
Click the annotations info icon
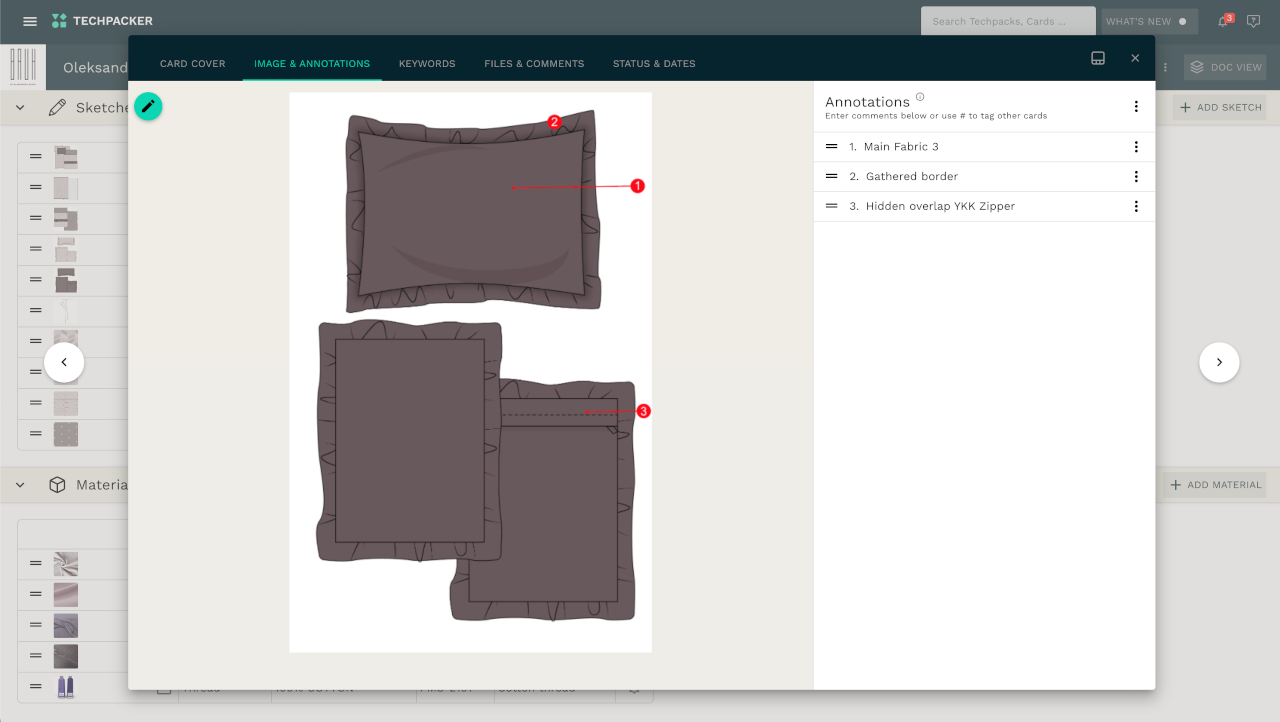(920, 97)
